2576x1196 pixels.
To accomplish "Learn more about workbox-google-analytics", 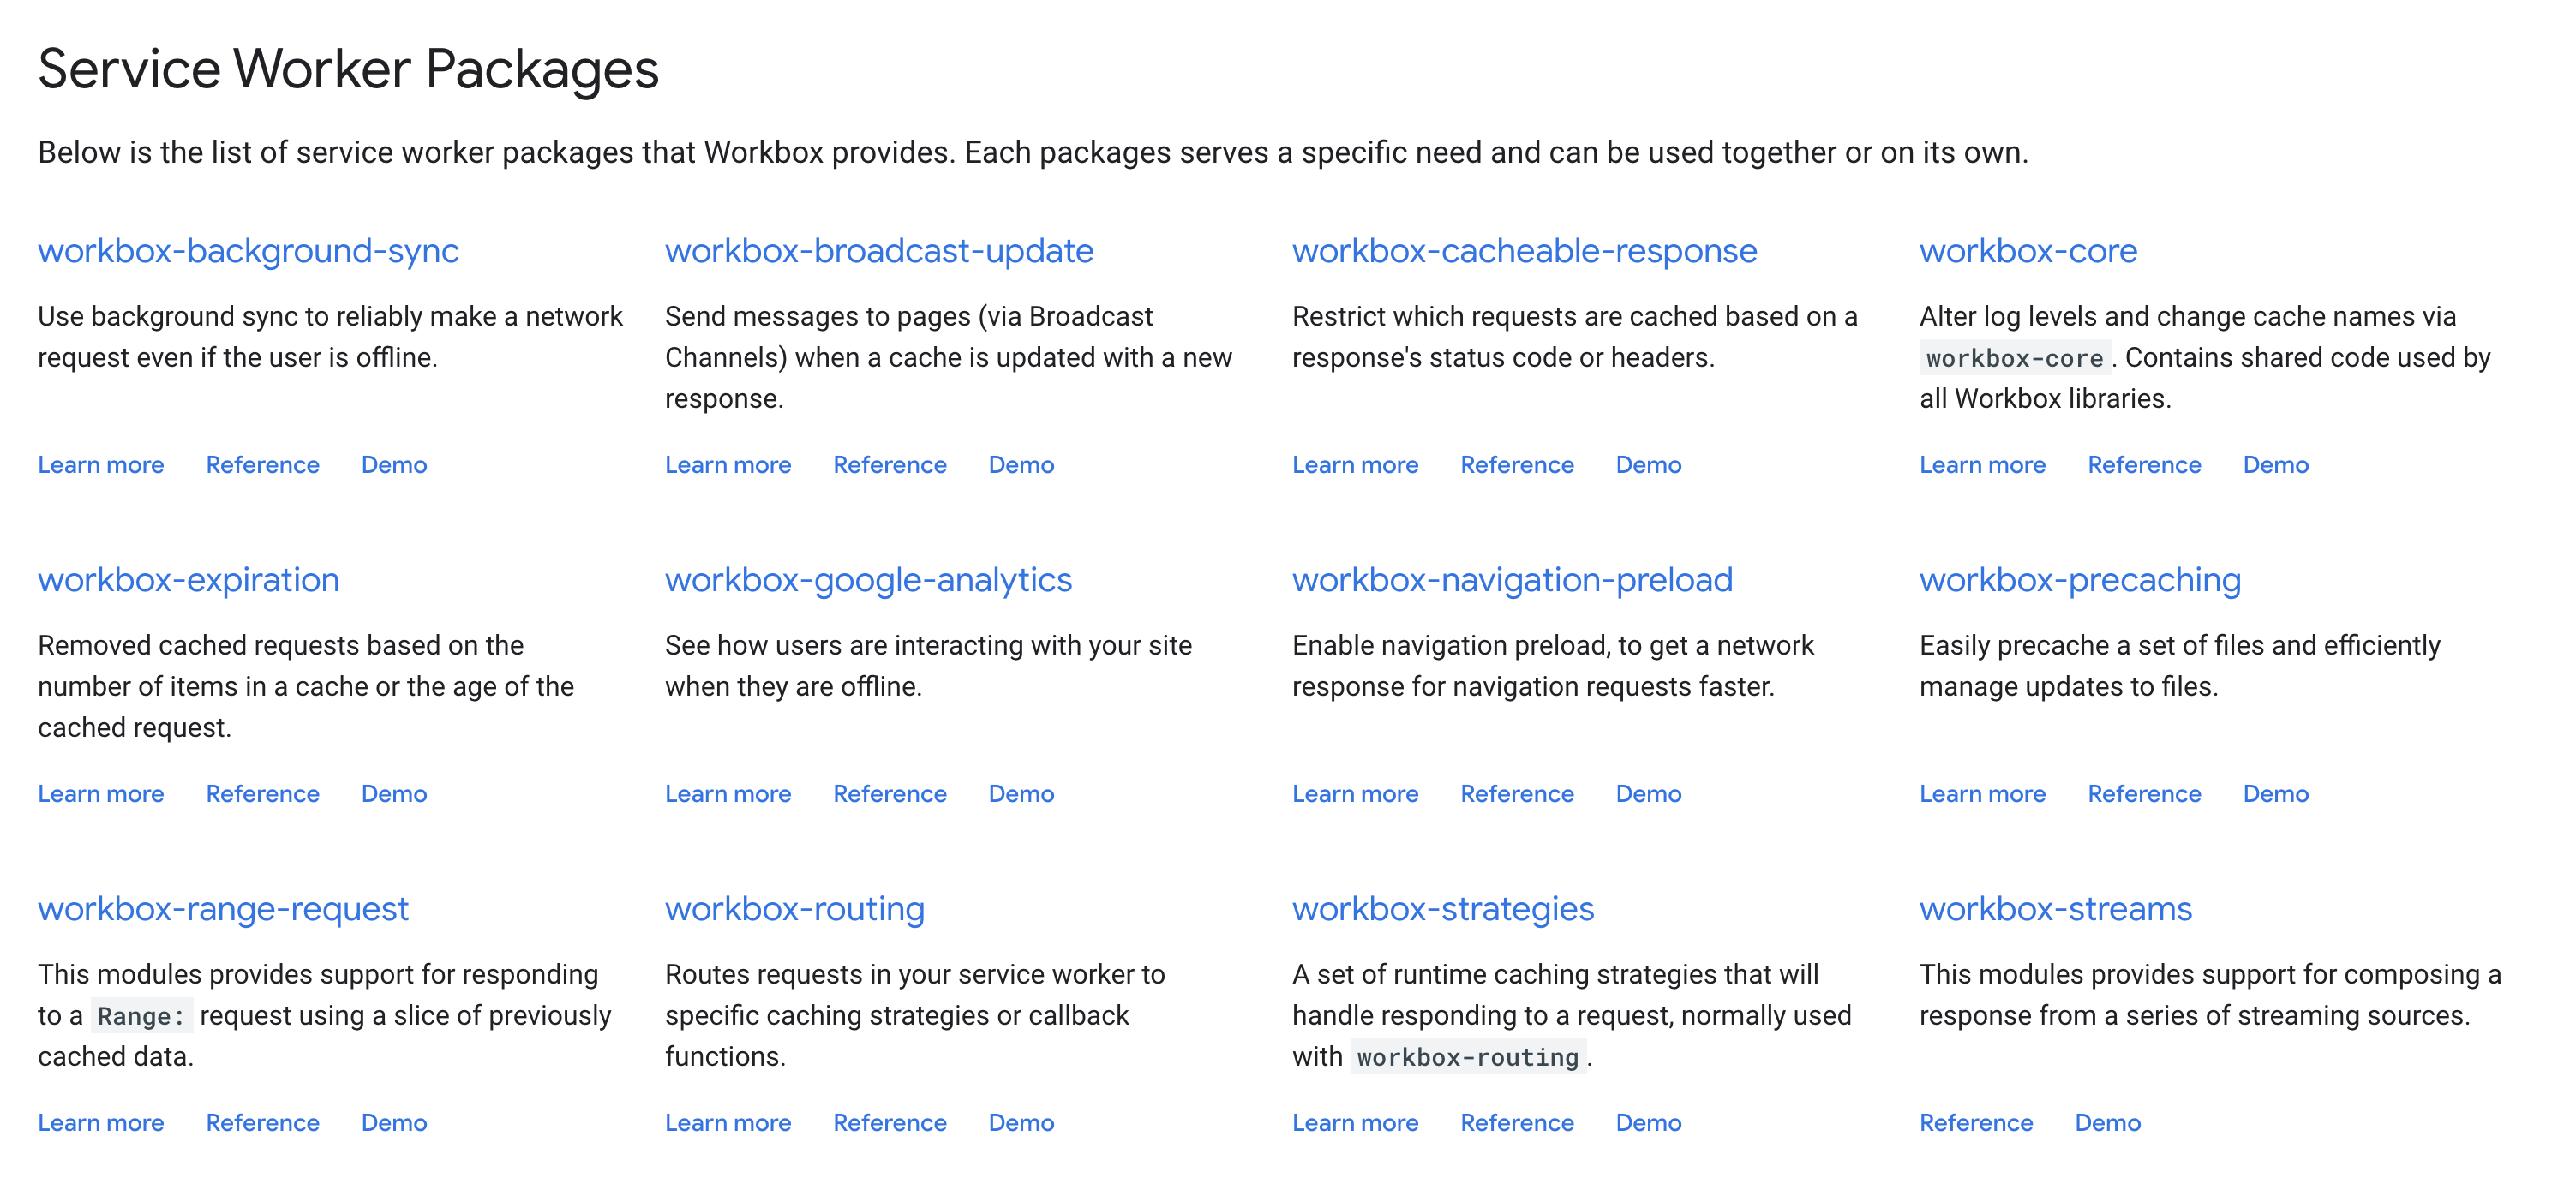I will (728, 794).
